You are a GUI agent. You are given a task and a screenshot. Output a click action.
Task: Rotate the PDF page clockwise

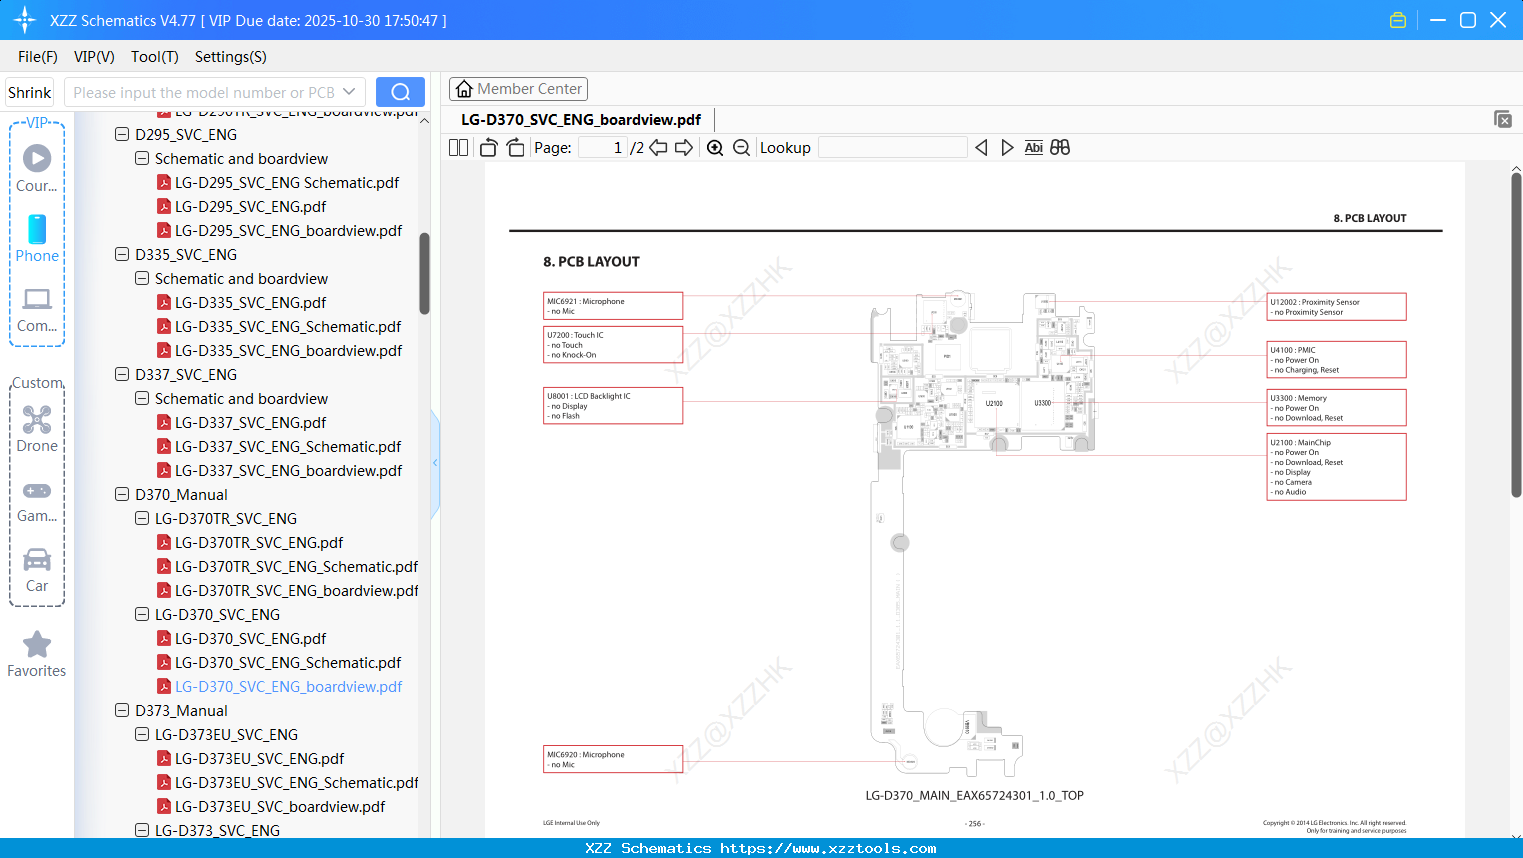coord(514,146)
